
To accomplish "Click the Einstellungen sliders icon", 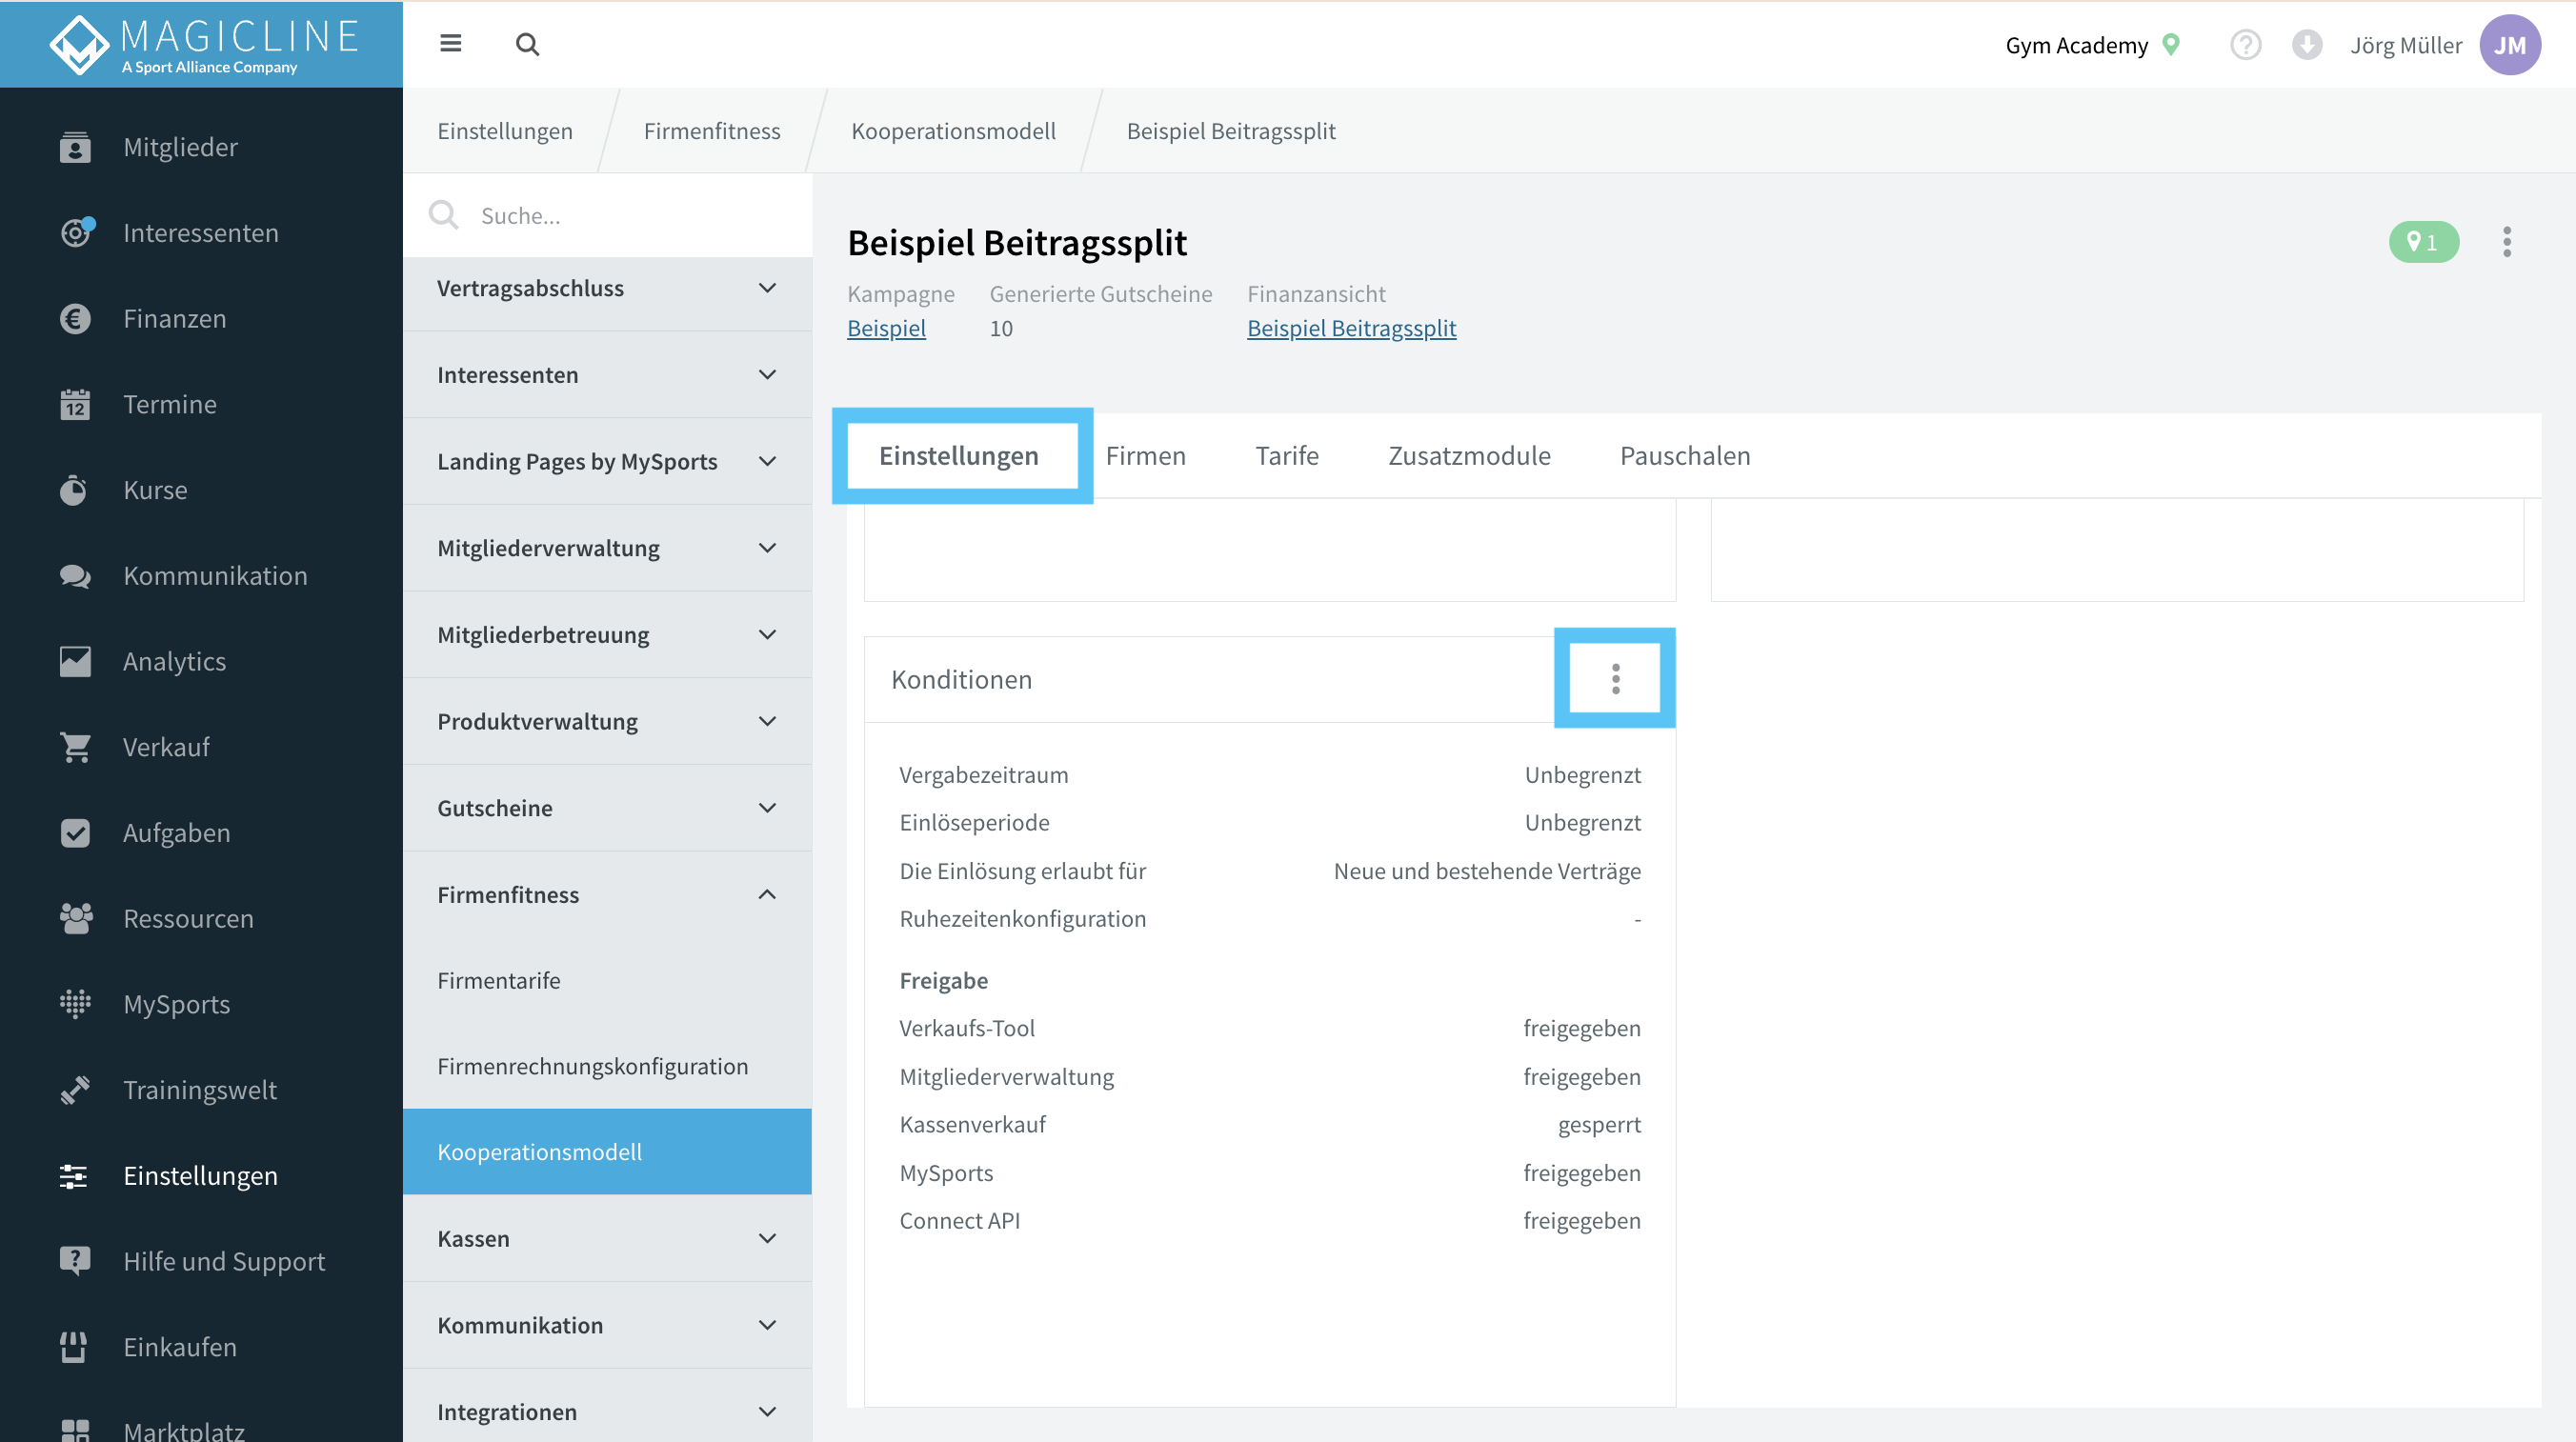I will 75,1176.
